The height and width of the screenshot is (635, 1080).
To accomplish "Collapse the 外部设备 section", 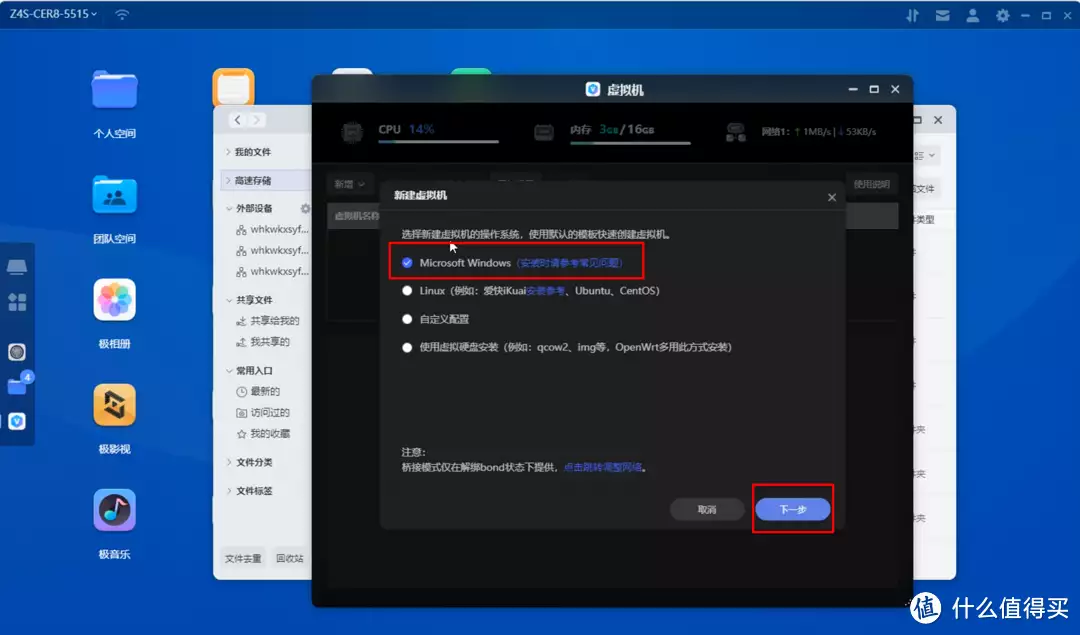I will tap(229, 208).
